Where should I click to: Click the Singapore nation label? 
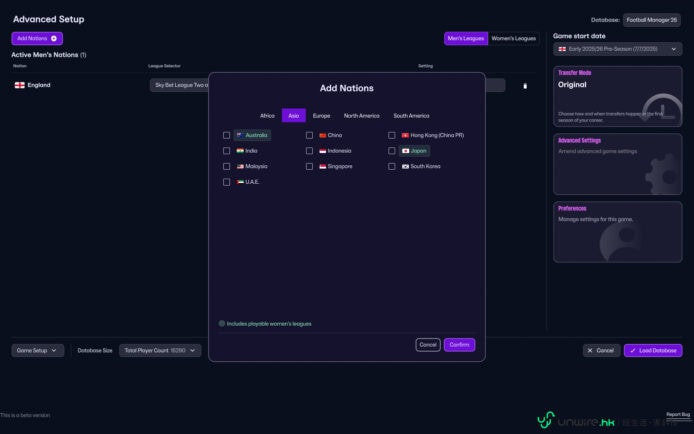[x=340, y=166]
